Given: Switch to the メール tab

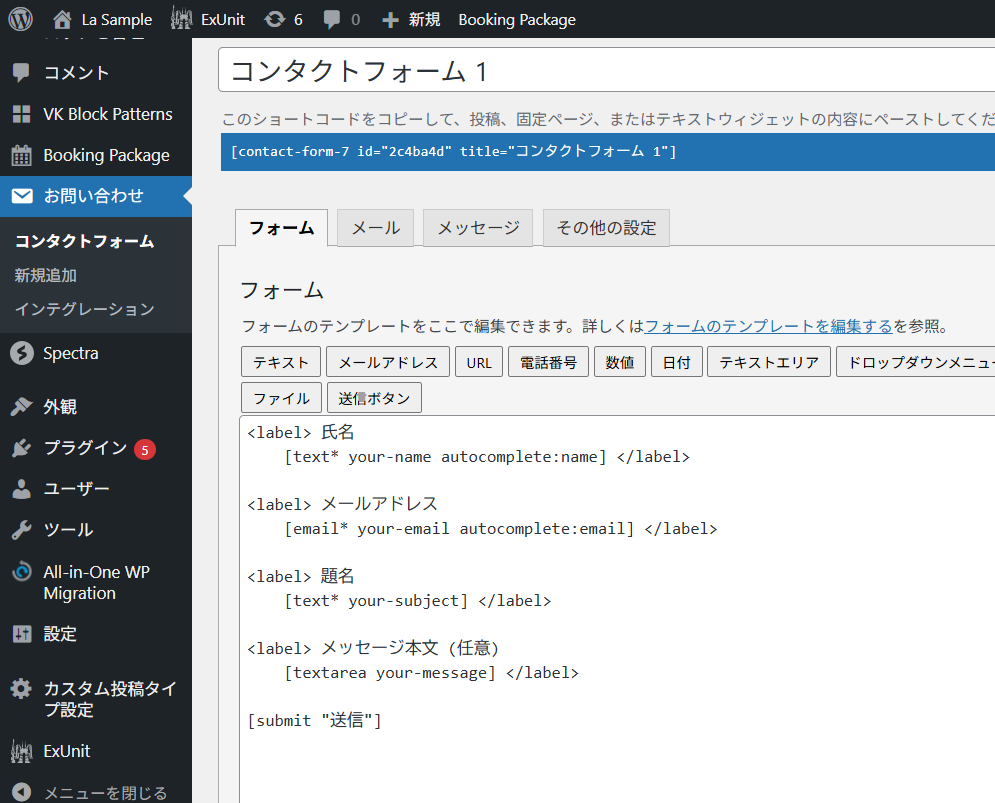Looking at the screenshot, I should (376, 228).
